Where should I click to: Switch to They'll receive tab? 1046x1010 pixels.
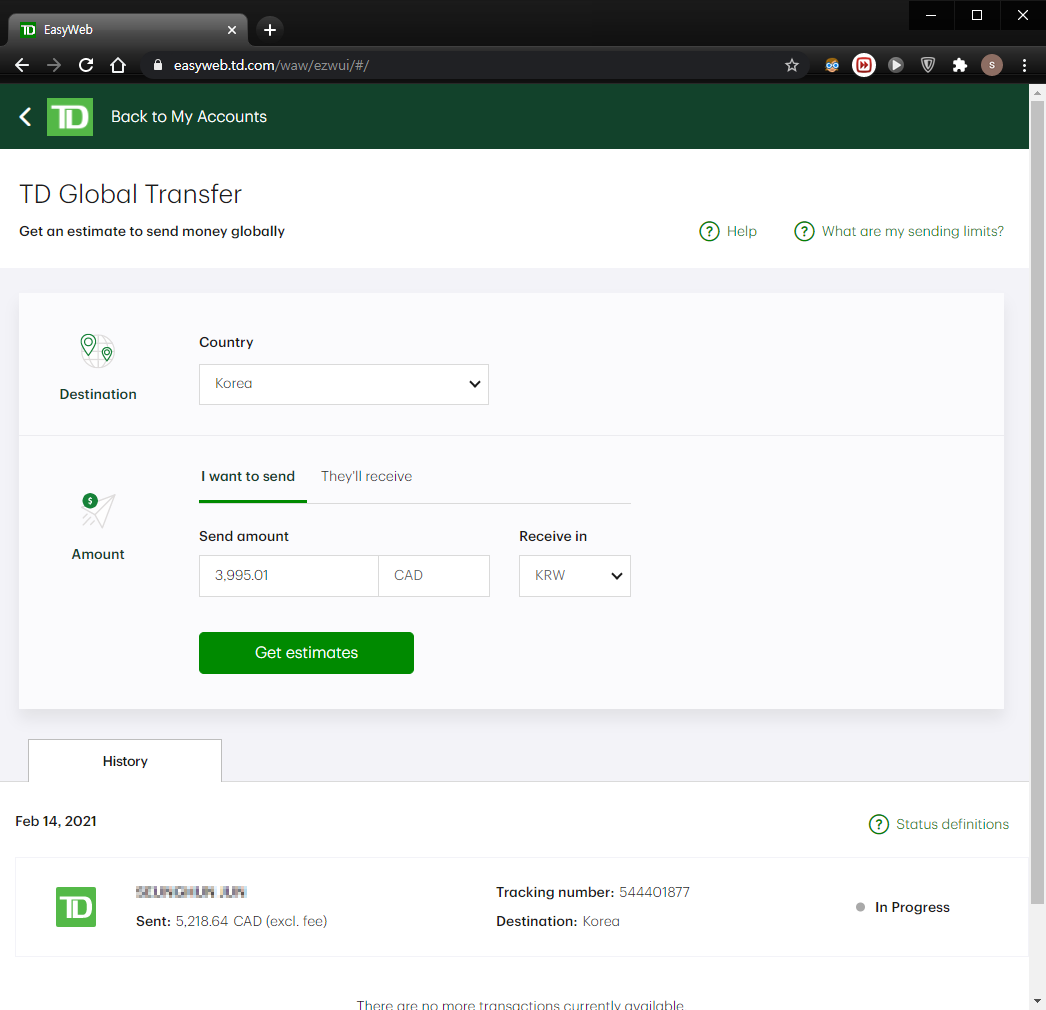click(x=366, y=476)
